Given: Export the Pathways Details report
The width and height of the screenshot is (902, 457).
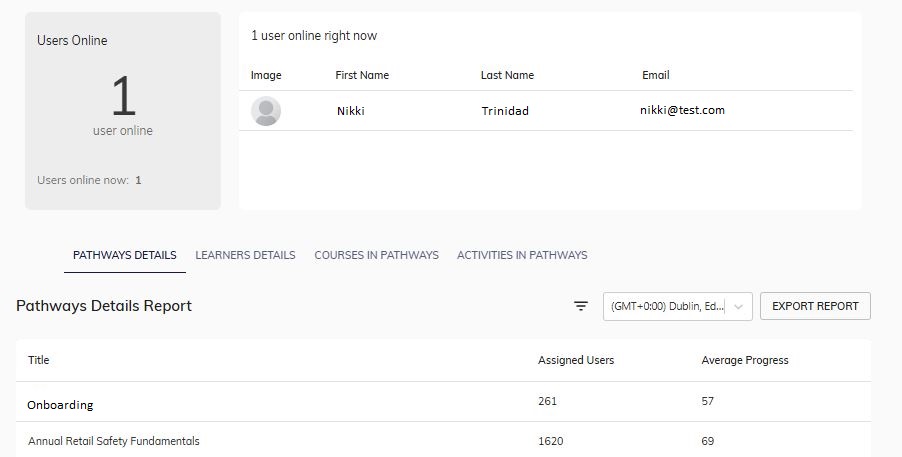Looking at the screenshot, I should (815, 306).
